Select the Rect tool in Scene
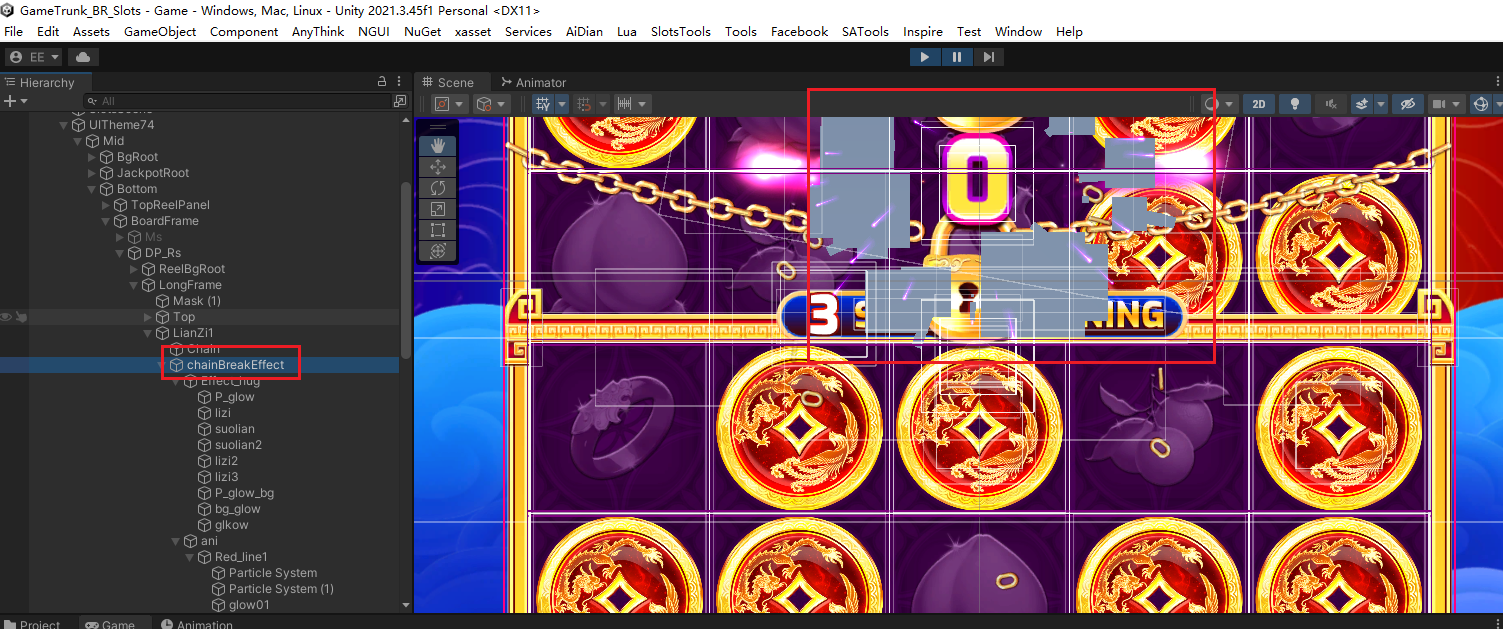Screen dimensions: 1503x629 pos(437,230)
